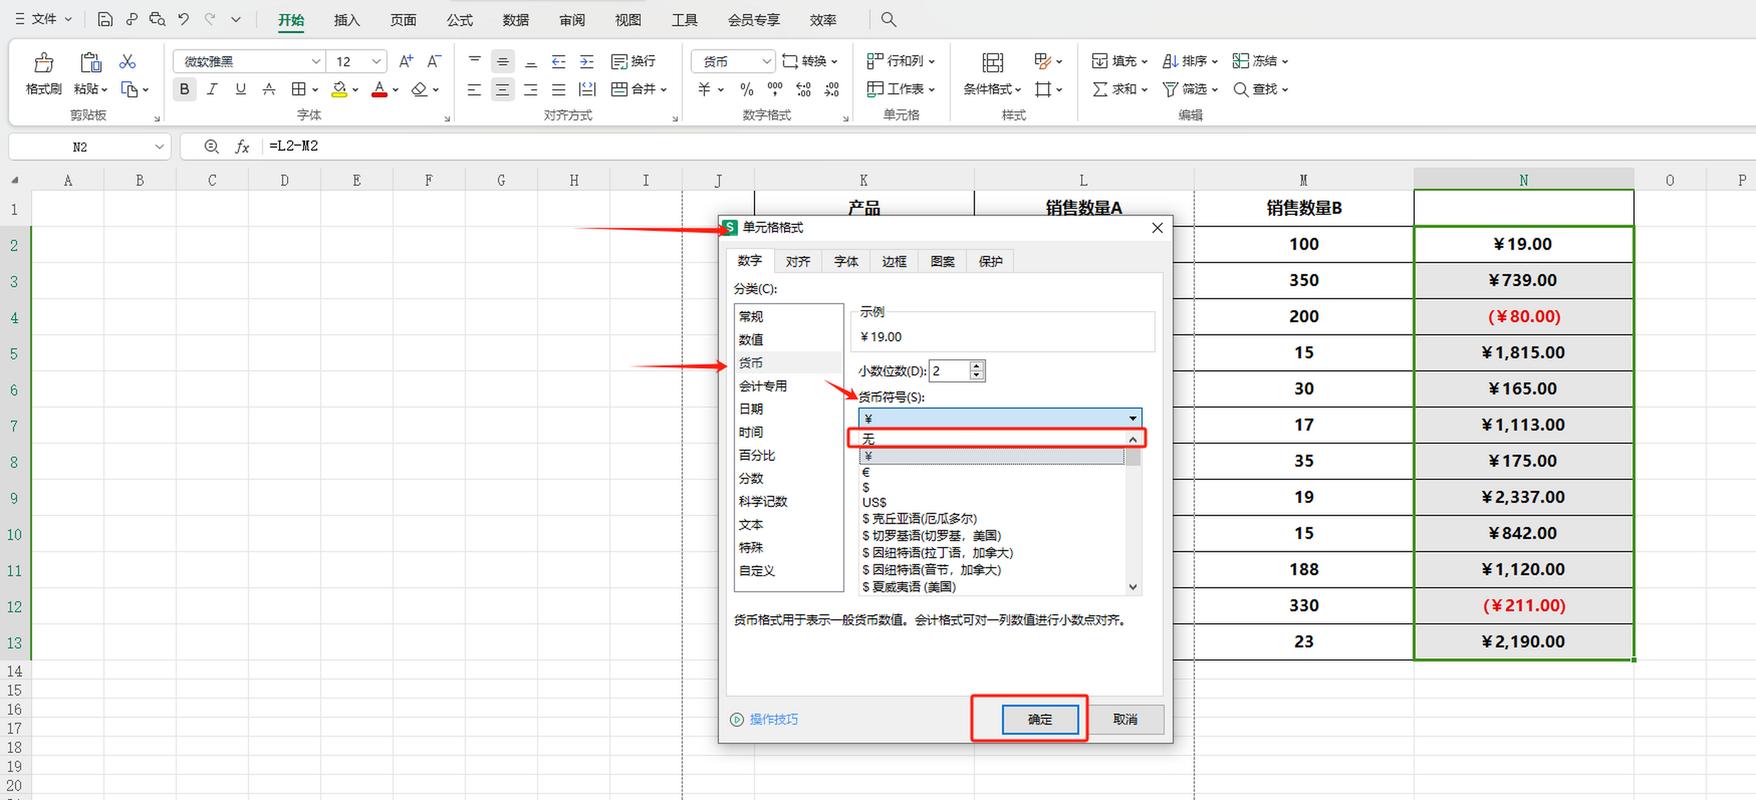Toggle Underline formatting
The height and width of the screenshot is (800, 1756).
tap(240, 89)
